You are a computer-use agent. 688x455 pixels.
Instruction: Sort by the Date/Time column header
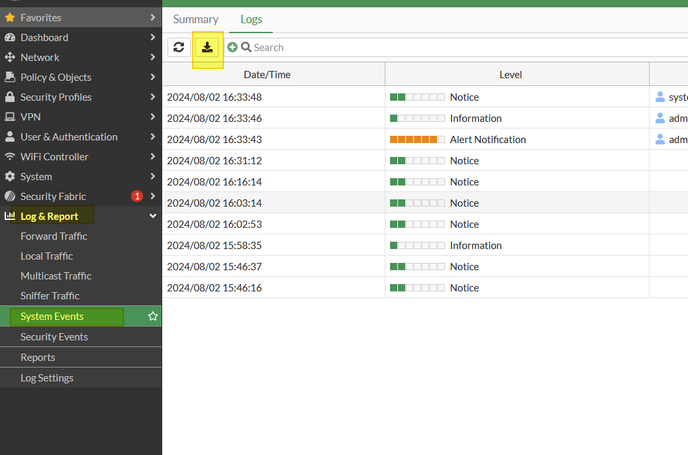click(x=274, y=74)
